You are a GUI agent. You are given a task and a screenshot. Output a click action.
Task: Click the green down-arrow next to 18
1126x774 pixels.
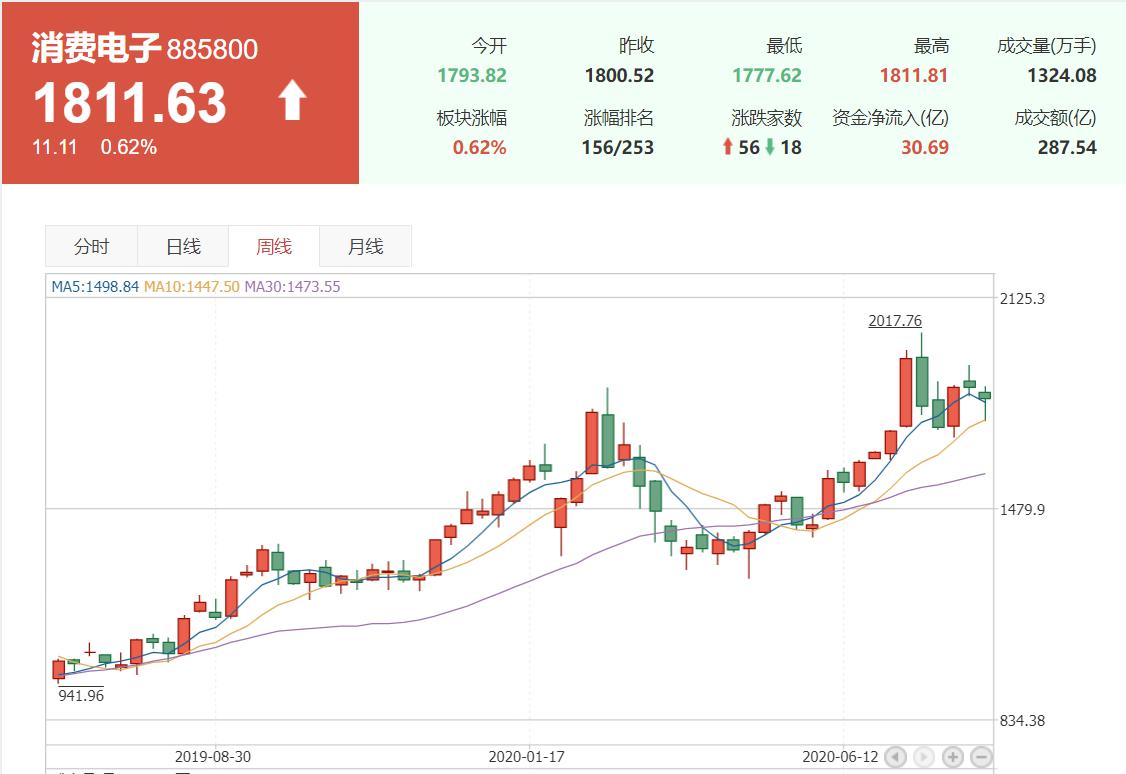pos(770,147)
